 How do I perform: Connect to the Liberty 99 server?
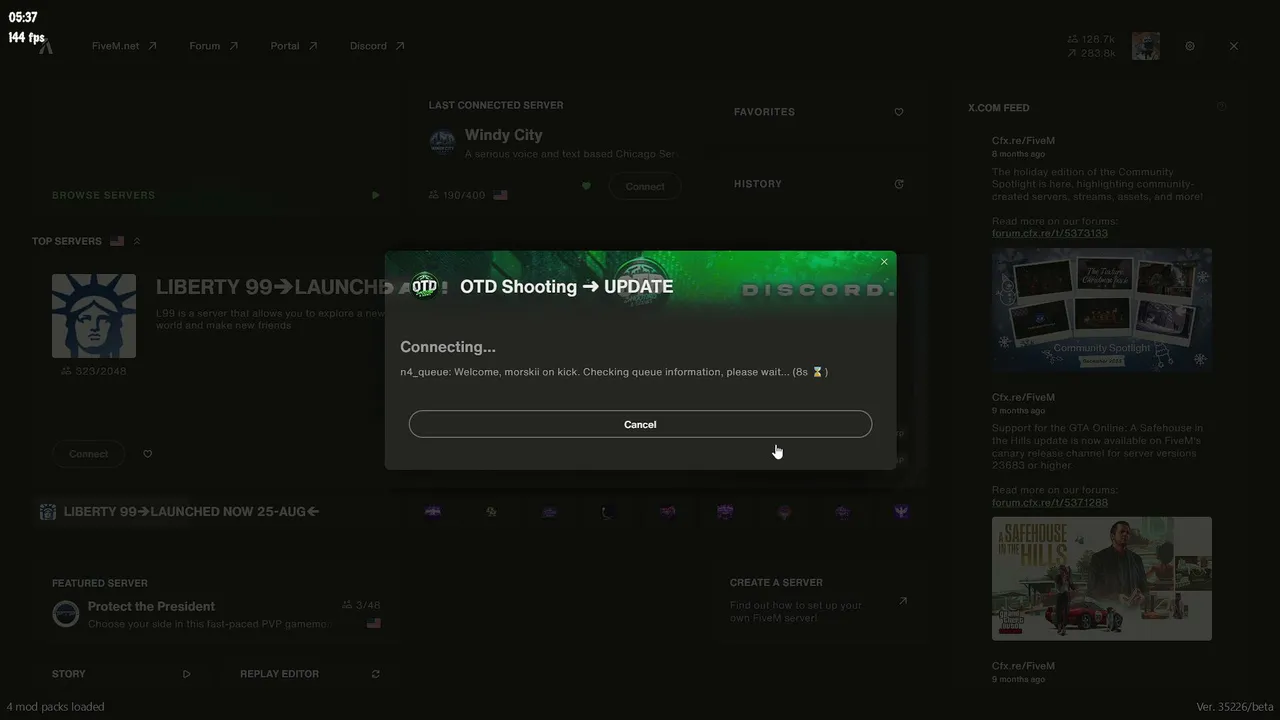point(88,454)
